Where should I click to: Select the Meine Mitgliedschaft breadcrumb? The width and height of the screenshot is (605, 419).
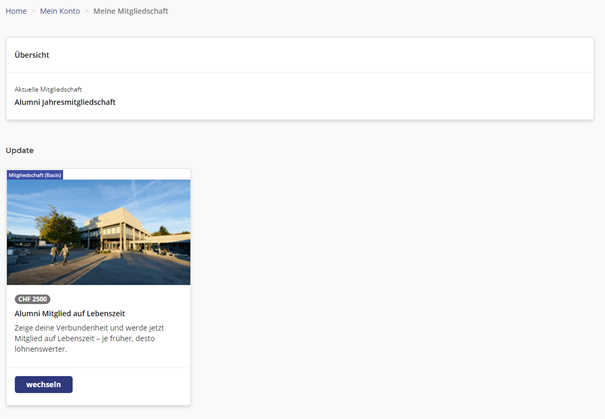click(x=130, y=11)
